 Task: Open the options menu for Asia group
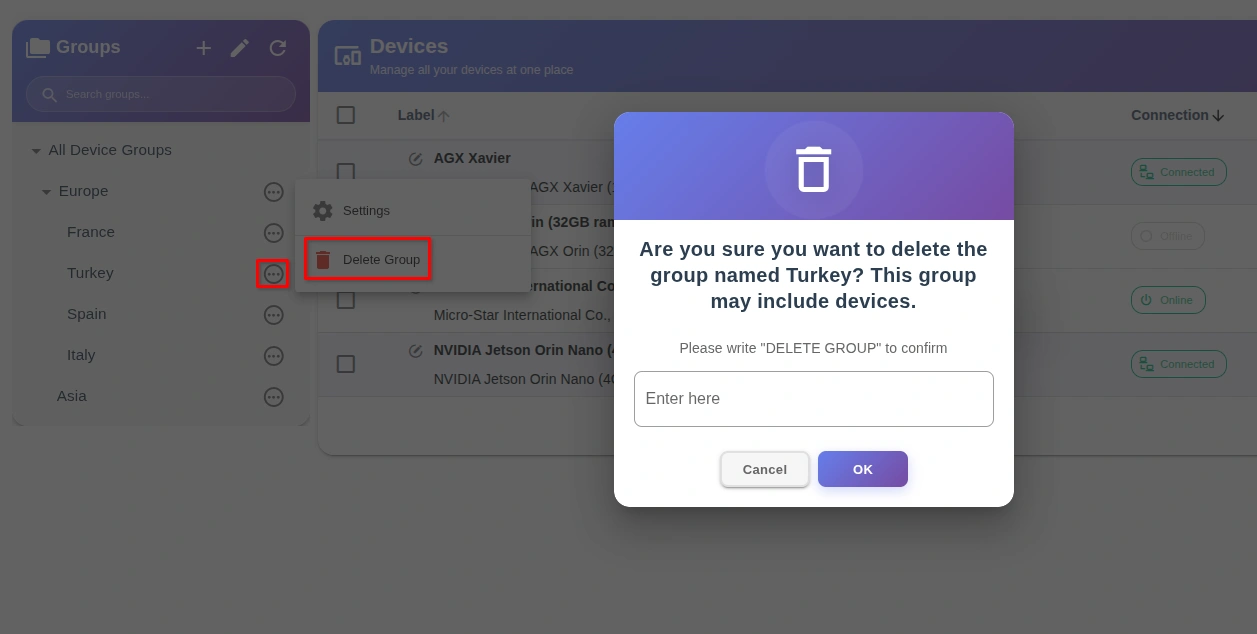(273, 397)
